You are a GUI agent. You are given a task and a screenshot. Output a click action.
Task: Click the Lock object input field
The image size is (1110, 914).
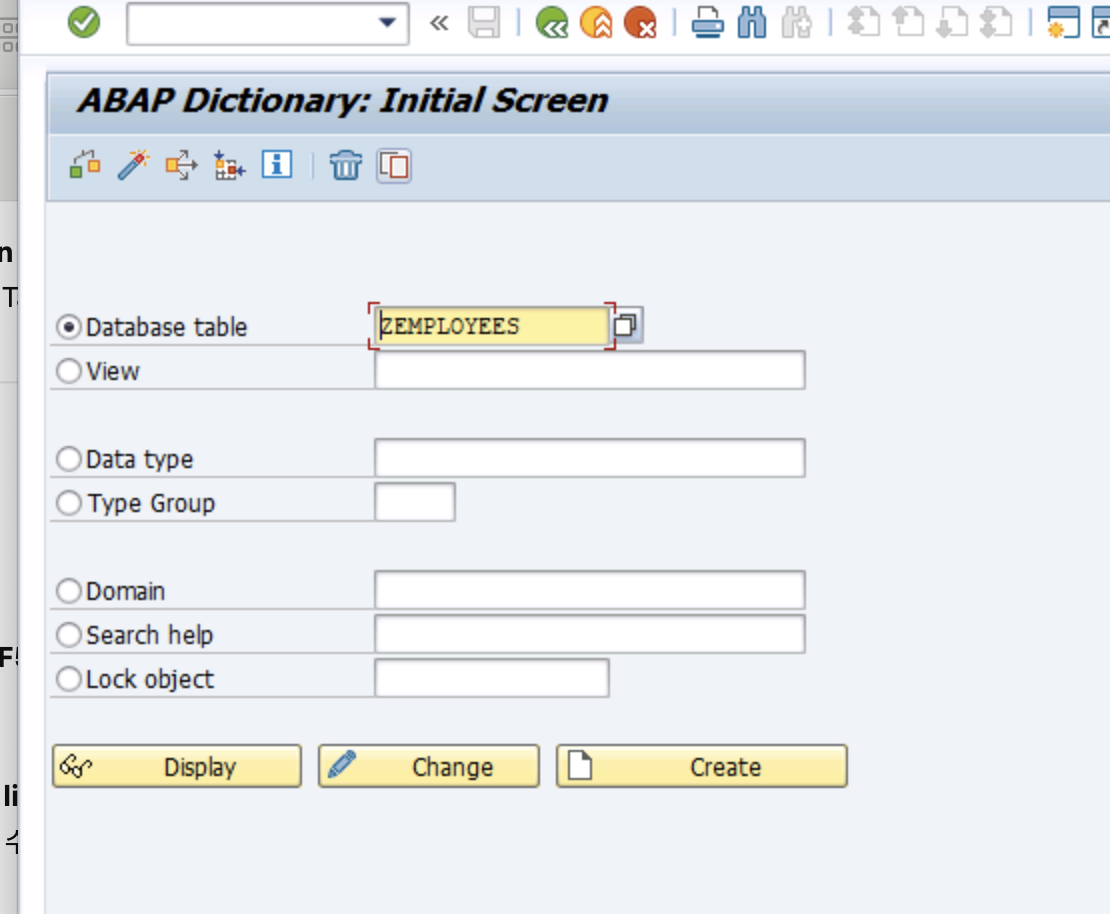[x=491, y=677]
